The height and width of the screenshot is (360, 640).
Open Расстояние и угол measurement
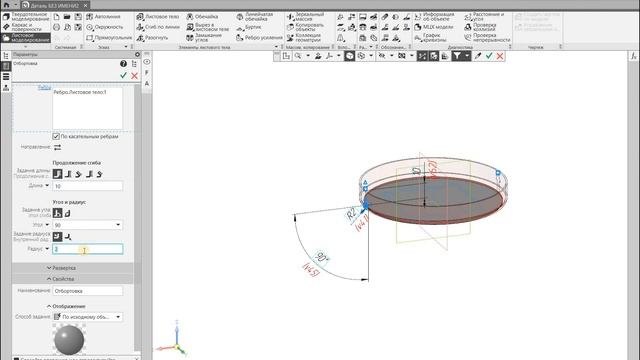point(484,17)
